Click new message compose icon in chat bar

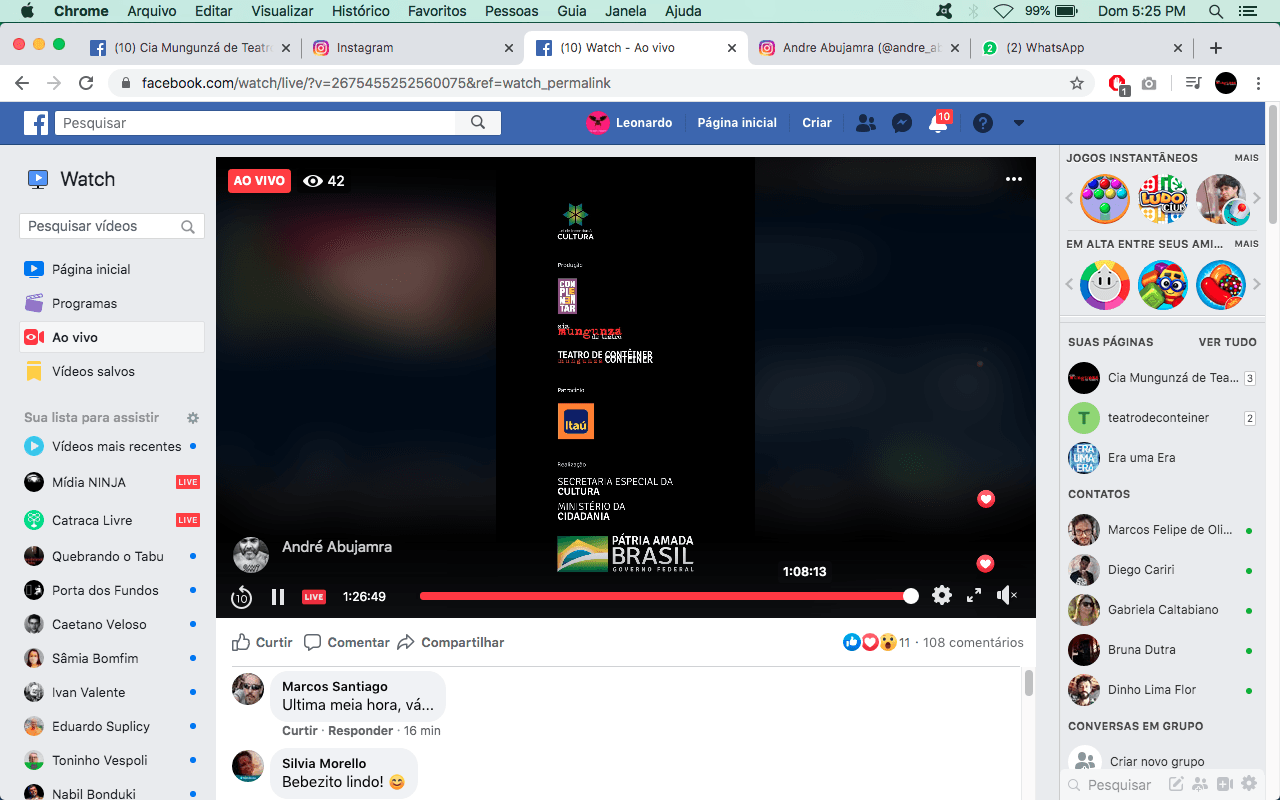pyautogui.click(x=1177, y=785)
